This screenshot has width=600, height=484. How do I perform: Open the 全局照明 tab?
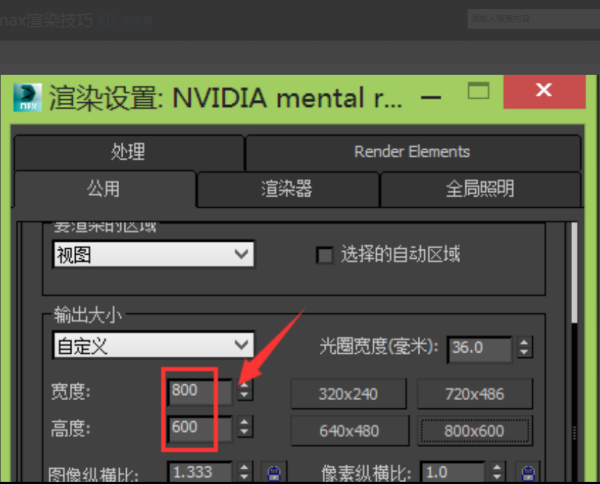pos(480,189)
